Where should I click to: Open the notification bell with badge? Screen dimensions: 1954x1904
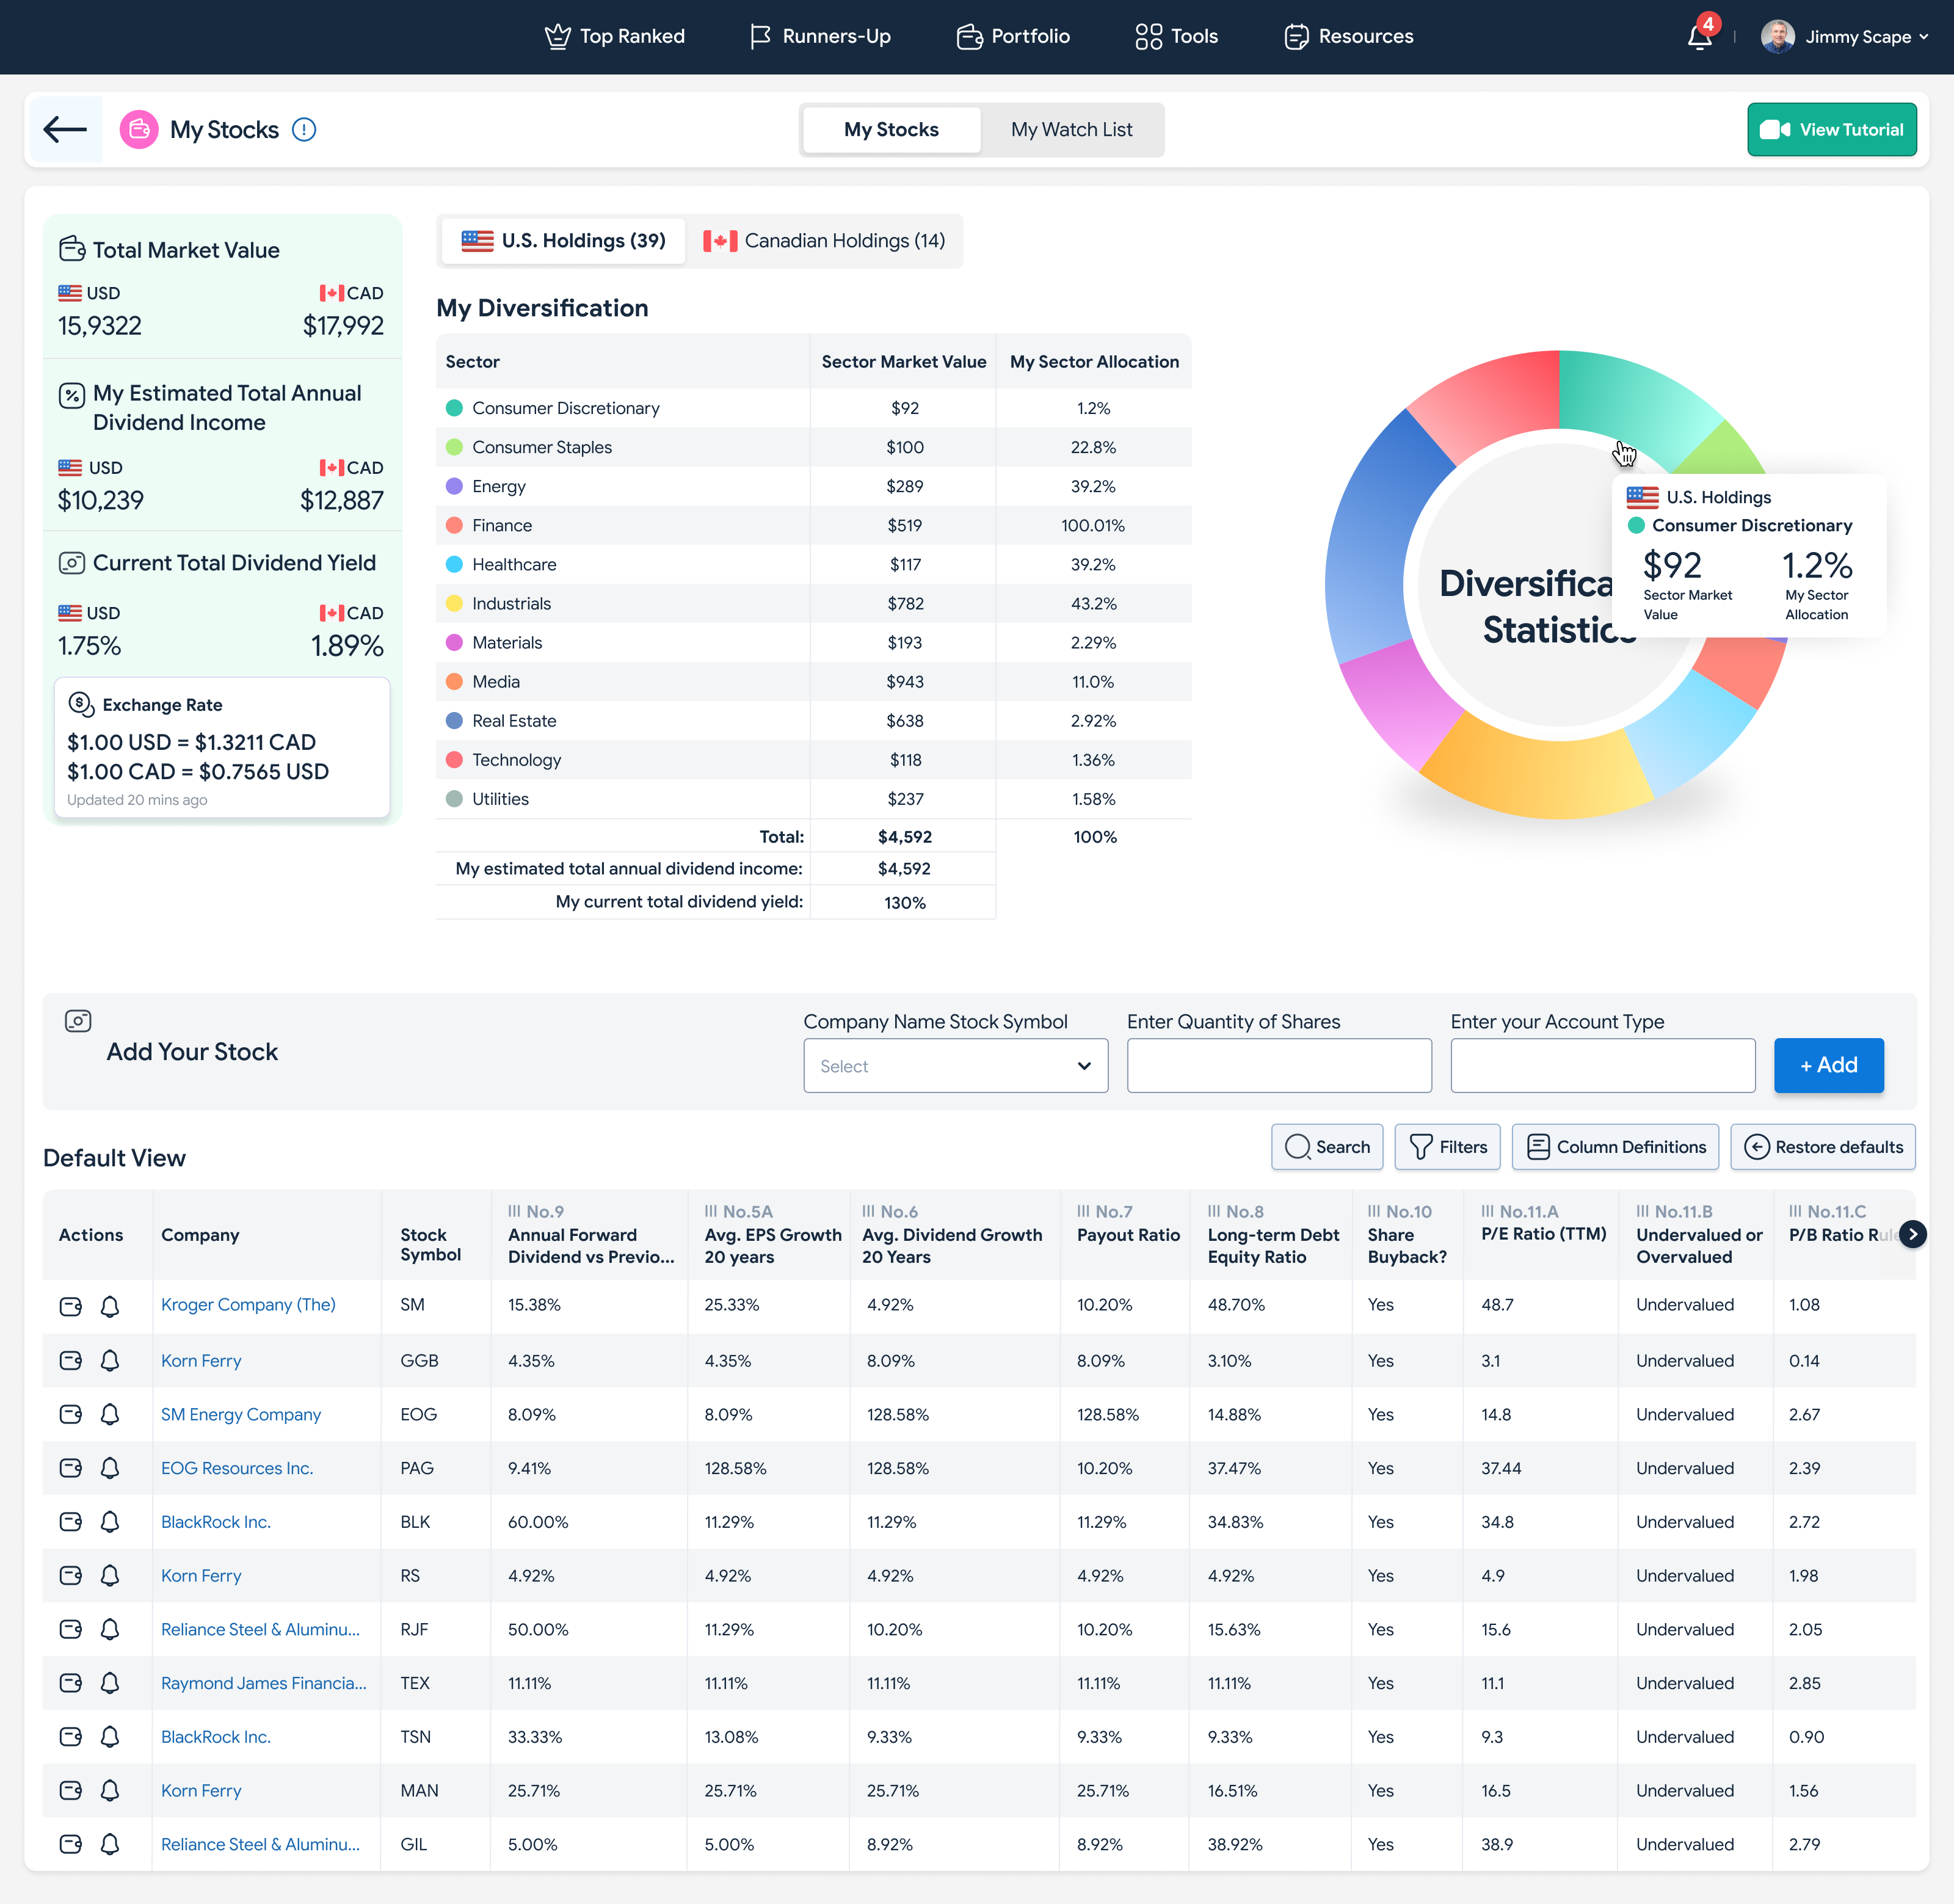click(1699, 37)
